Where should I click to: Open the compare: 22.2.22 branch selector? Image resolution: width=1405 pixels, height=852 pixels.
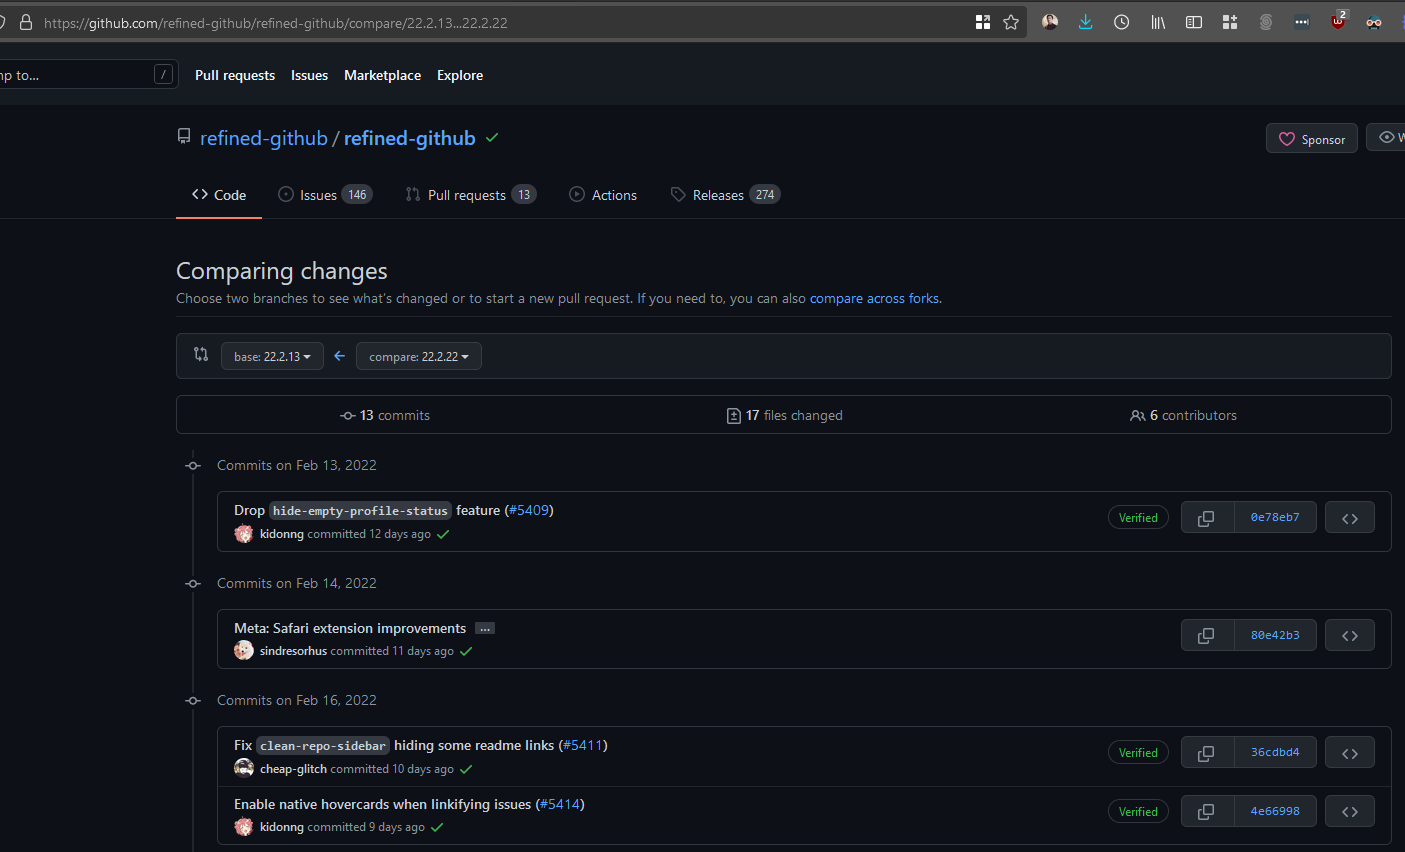[x=418, y=356]
